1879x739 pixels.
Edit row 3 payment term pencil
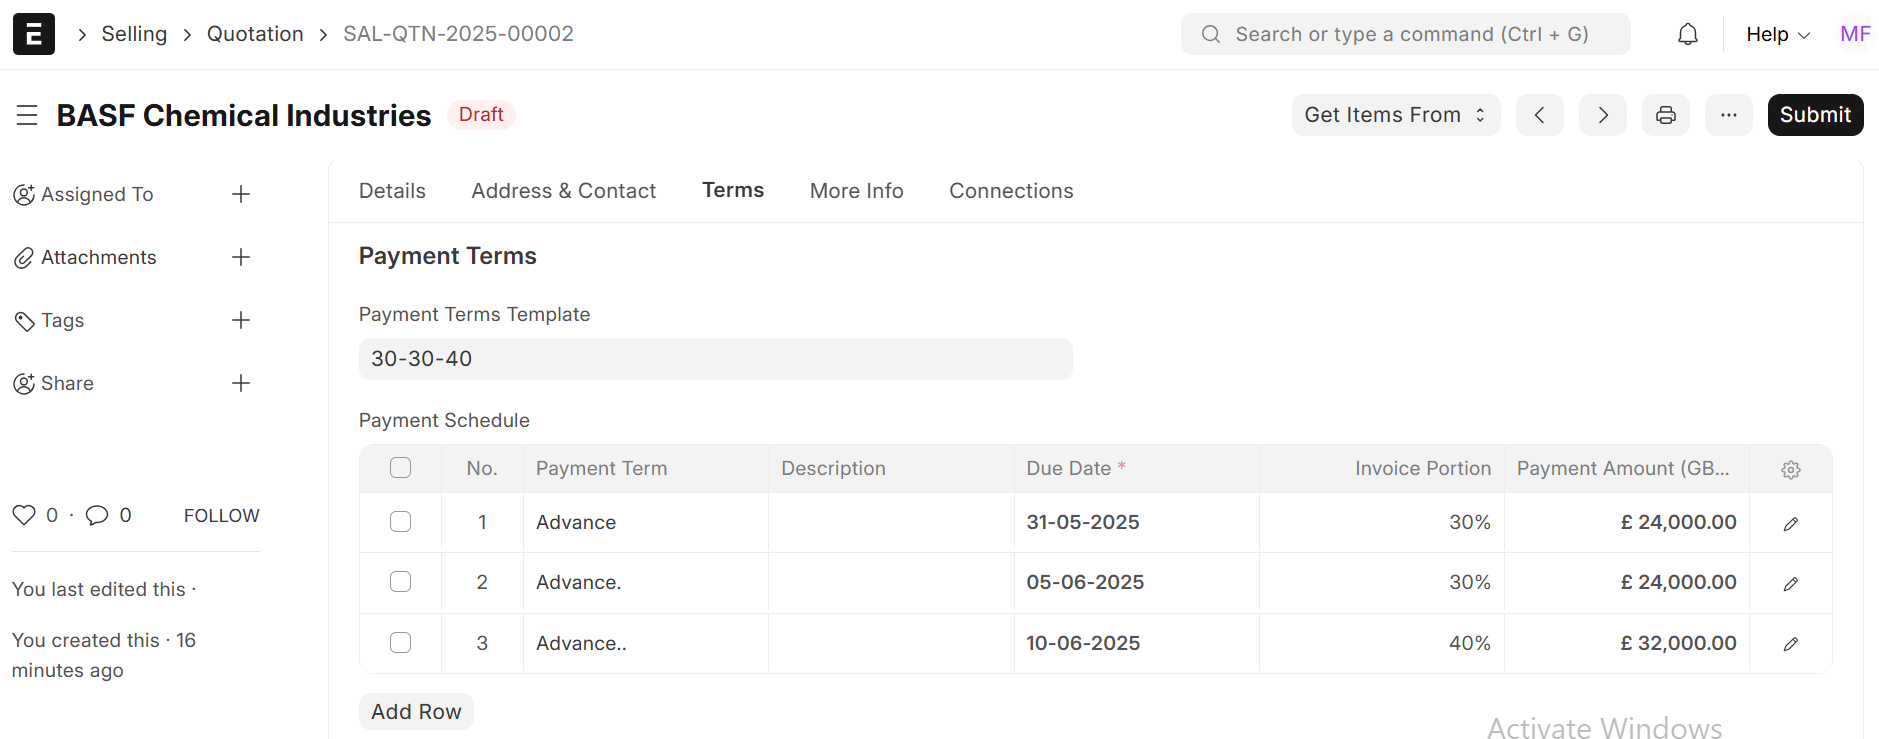[x=1790, y=644]
